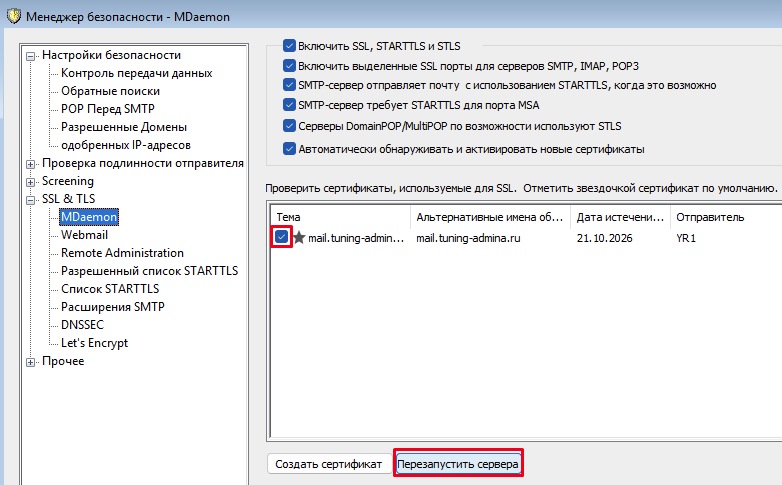Open Разрешенные Домены settings
782x485 pixels.
point(124,127)
